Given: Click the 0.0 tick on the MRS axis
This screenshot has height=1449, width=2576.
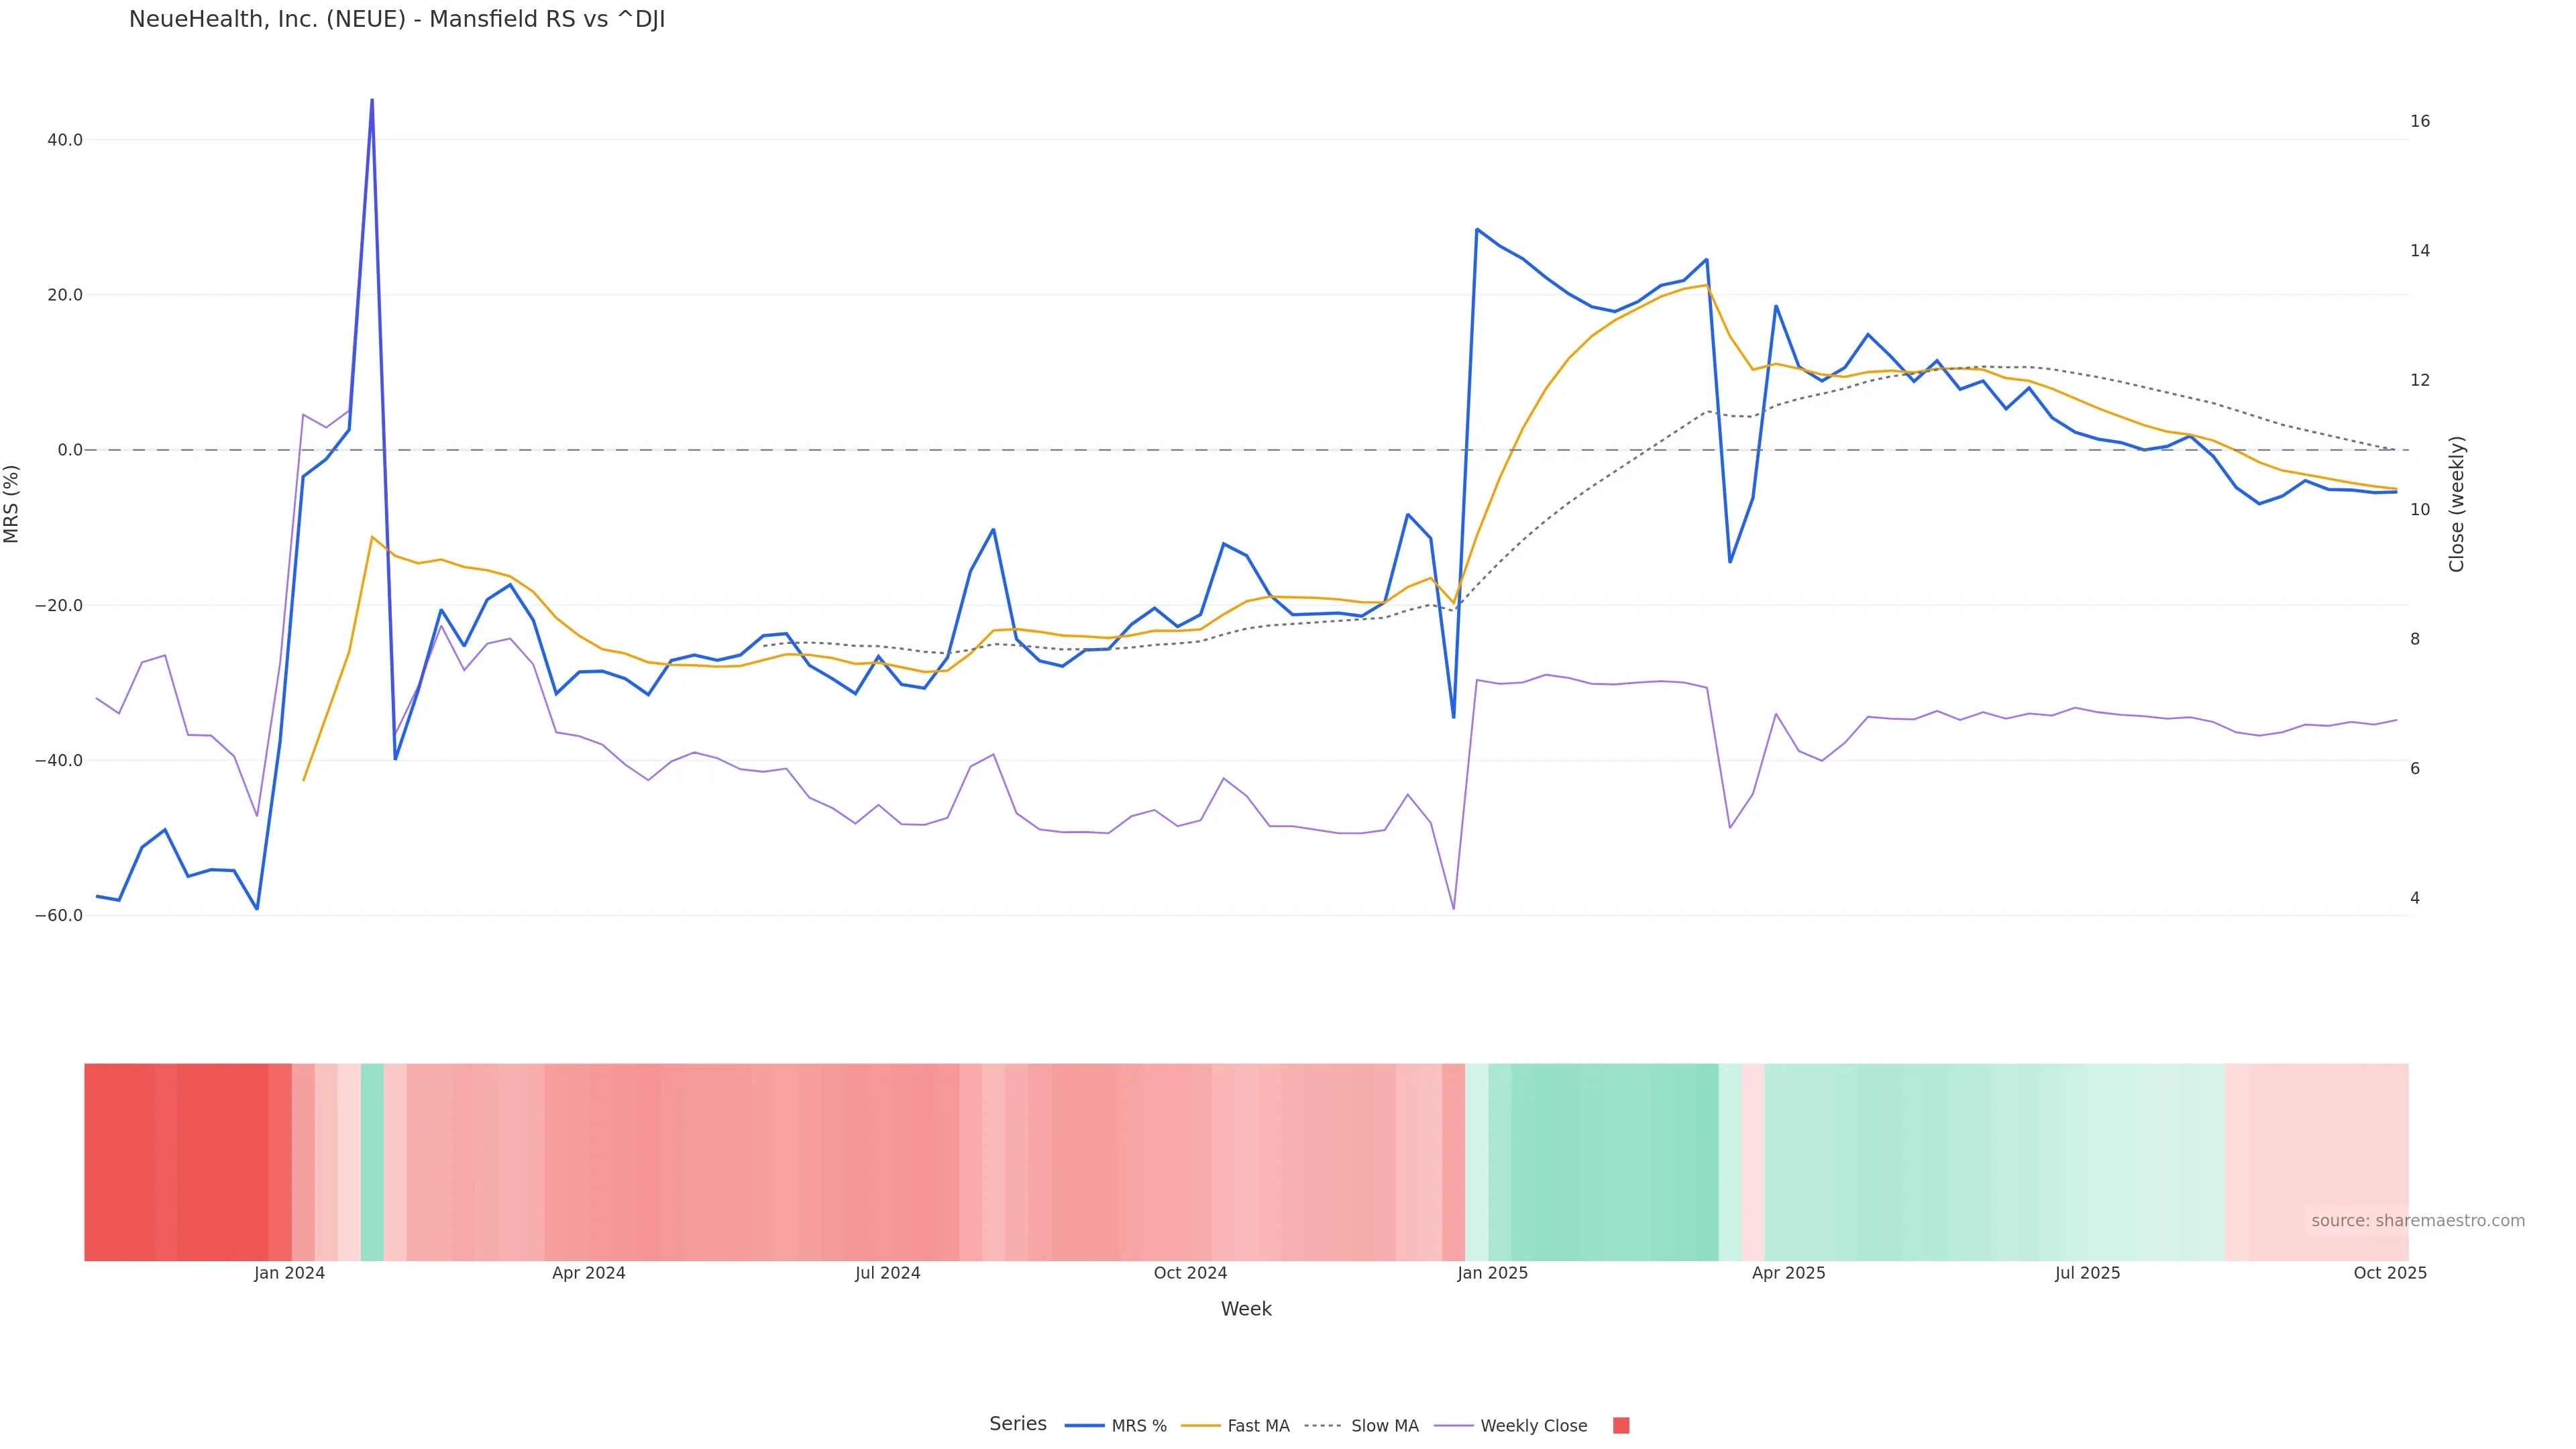Looking at the screenshot, I should pyautogui.click(x=70, y=450).
